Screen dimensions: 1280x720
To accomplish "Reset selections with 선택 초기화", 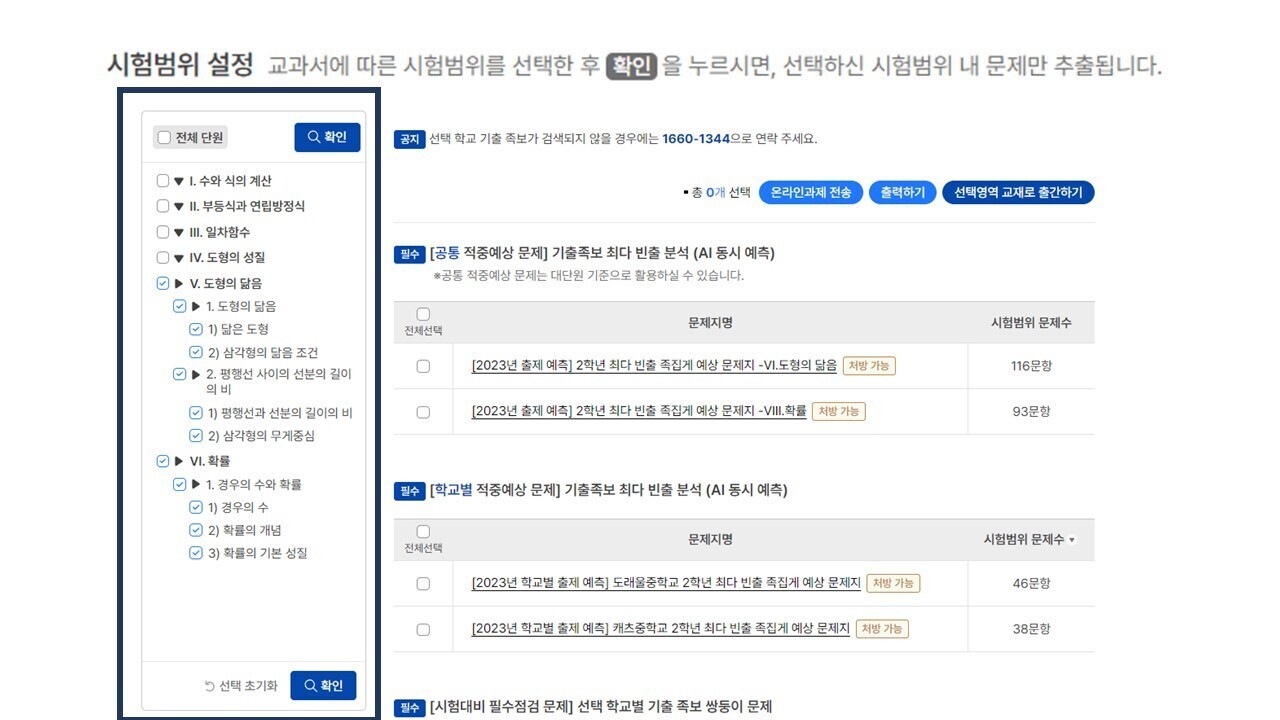I will [x=241, y=686].
